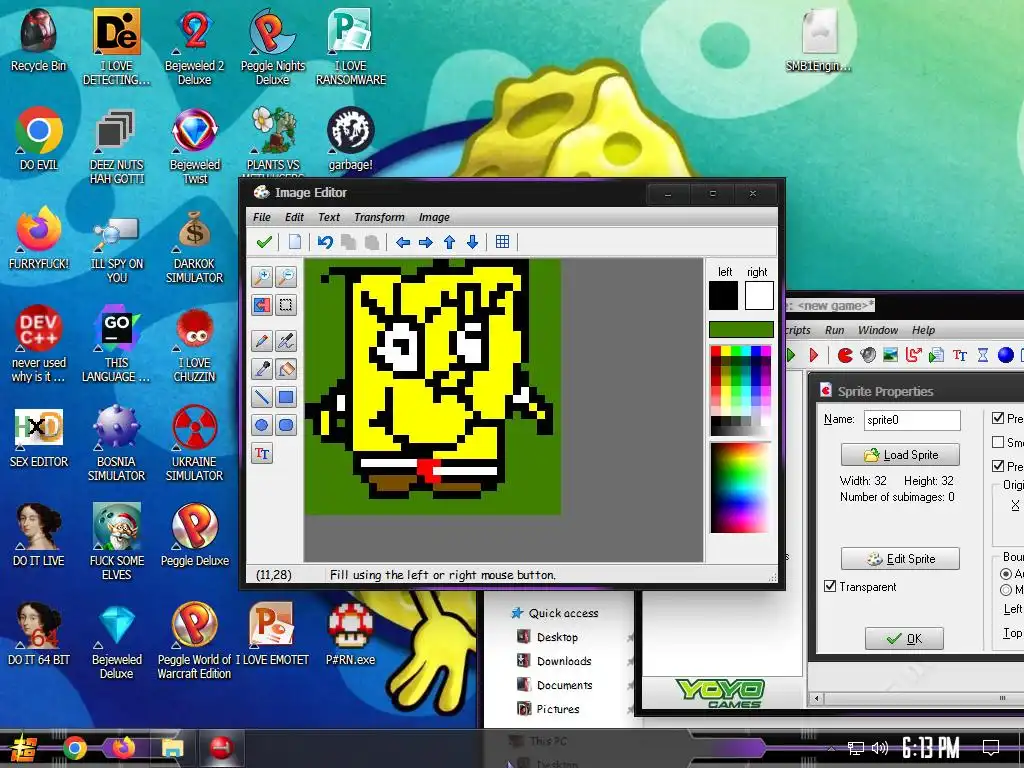Open Chrome from the taskbar
The height and width of the screenshot is (768, 1024).
click(x=75, y=748)
